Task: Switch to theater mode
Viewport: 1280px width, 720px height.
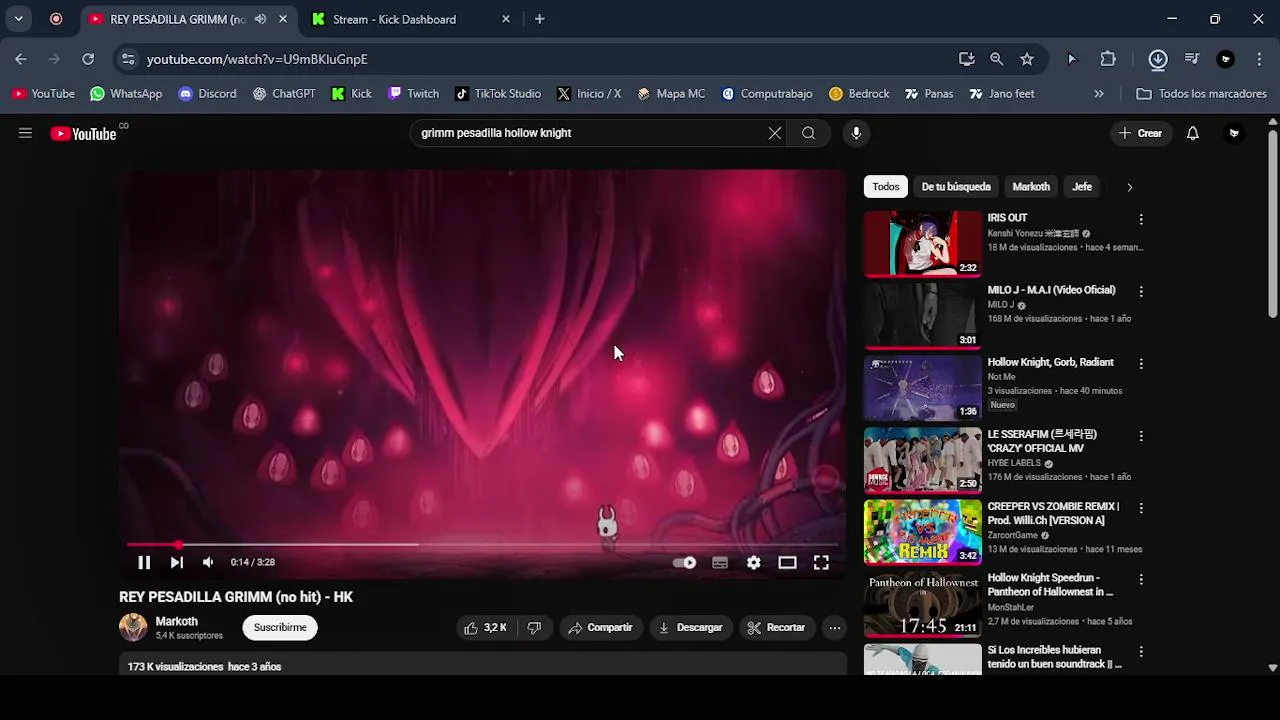Action: [788, 563]
